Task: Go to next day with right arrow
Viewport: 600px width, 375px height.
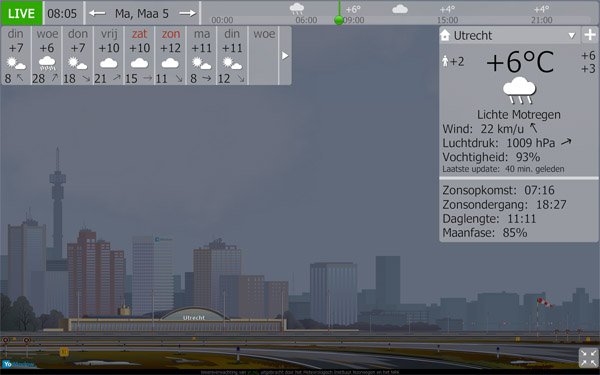Action: pos(188,13)
